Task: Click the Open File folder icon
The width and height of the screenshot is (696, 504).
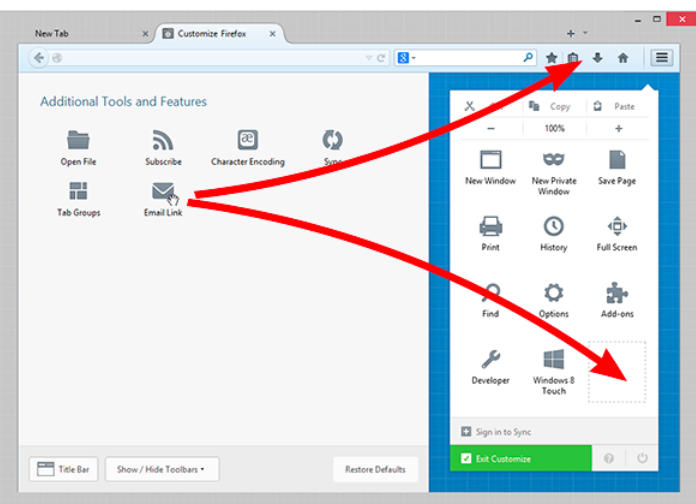Action: (78, 140)
